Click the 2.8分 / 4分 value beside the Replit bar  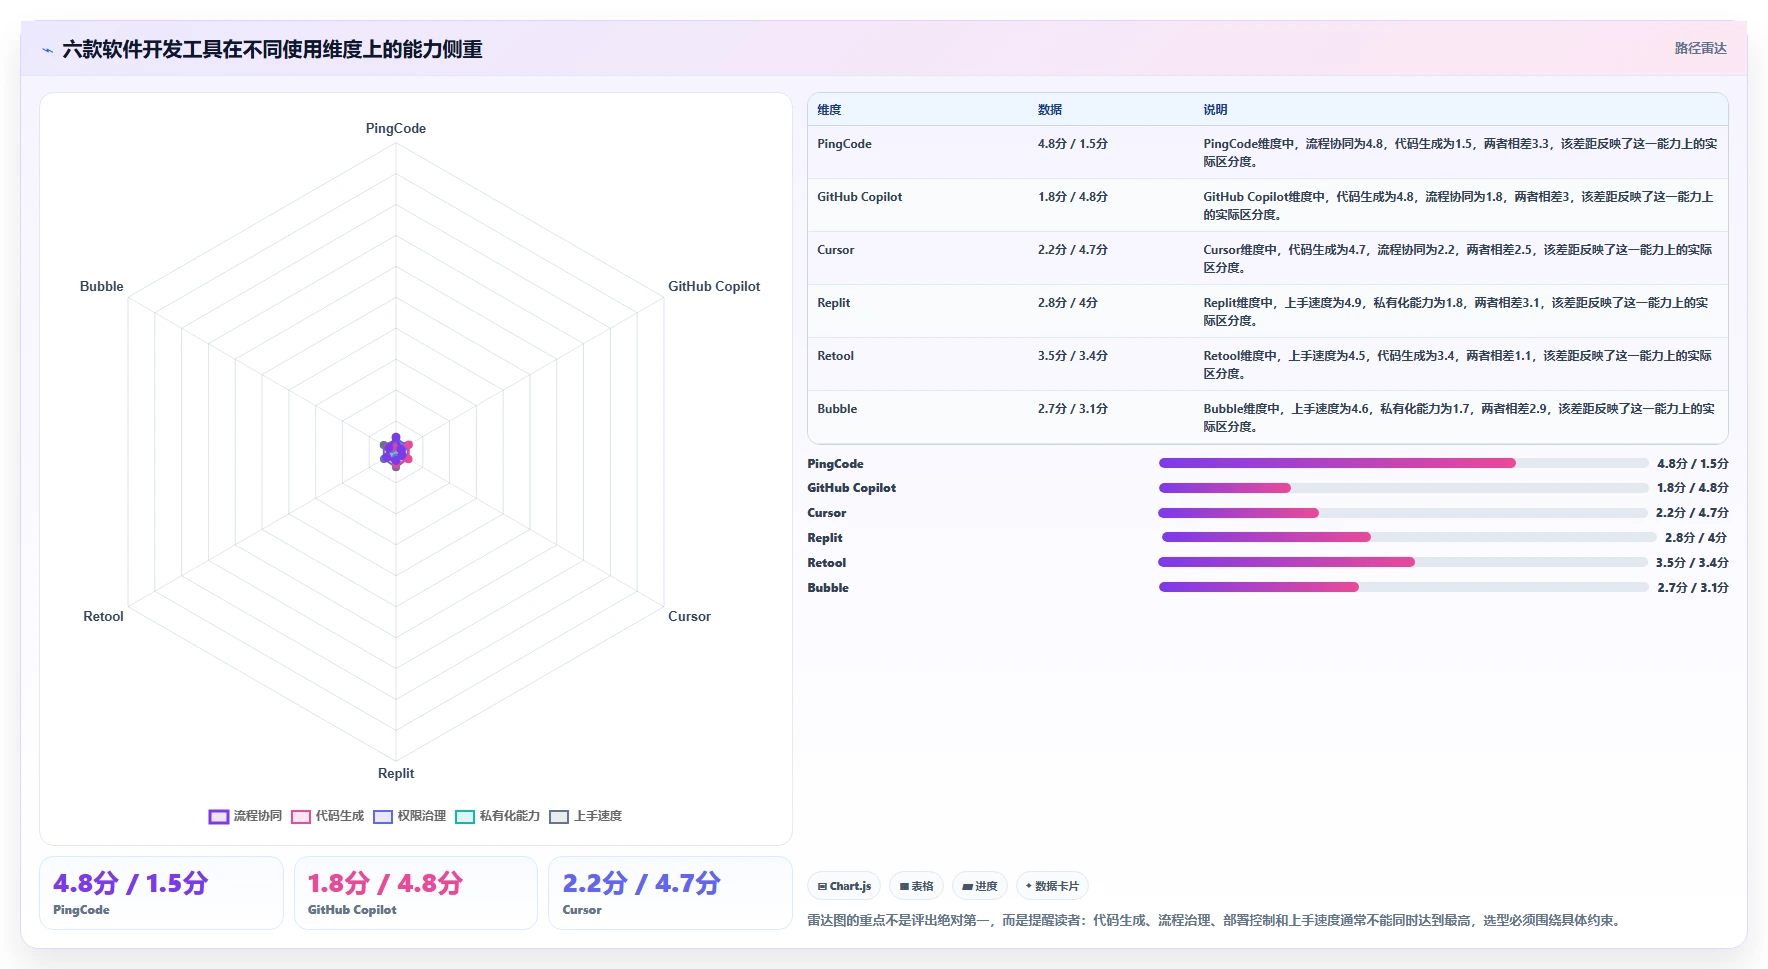[1696, 538]
